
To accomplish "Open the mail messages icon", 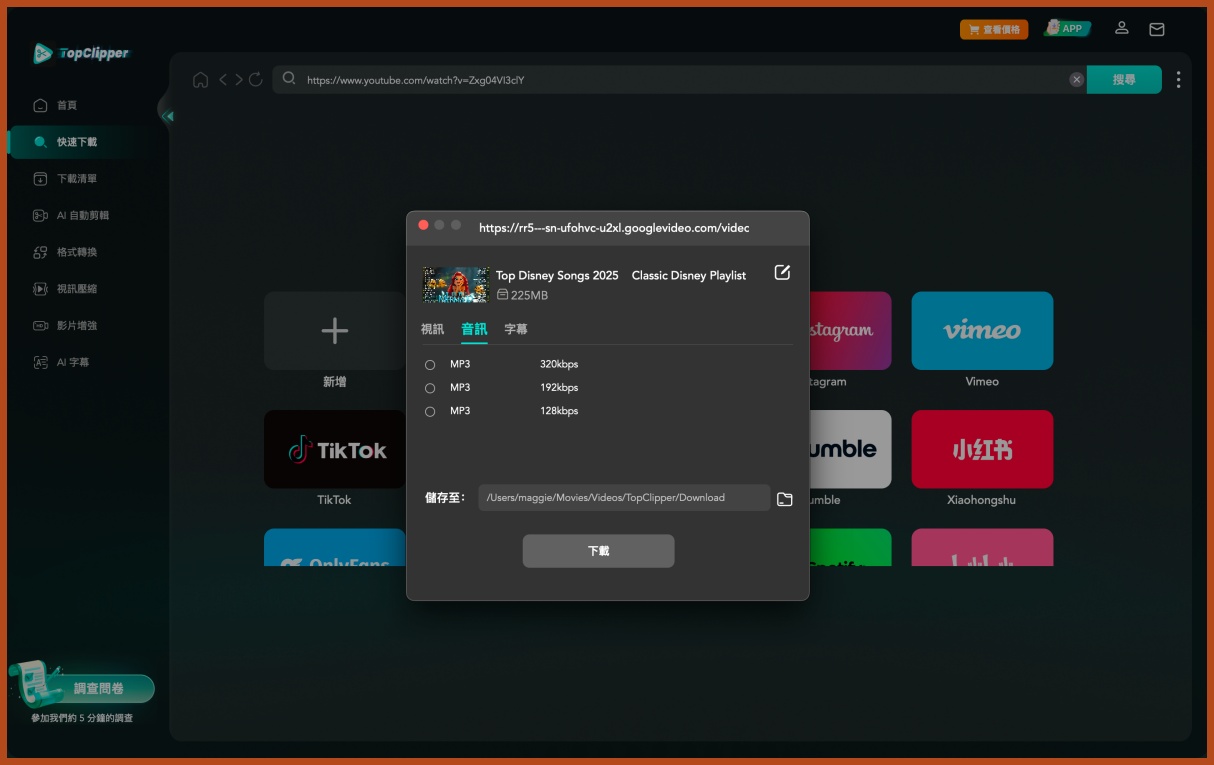I will (1156, 29).
